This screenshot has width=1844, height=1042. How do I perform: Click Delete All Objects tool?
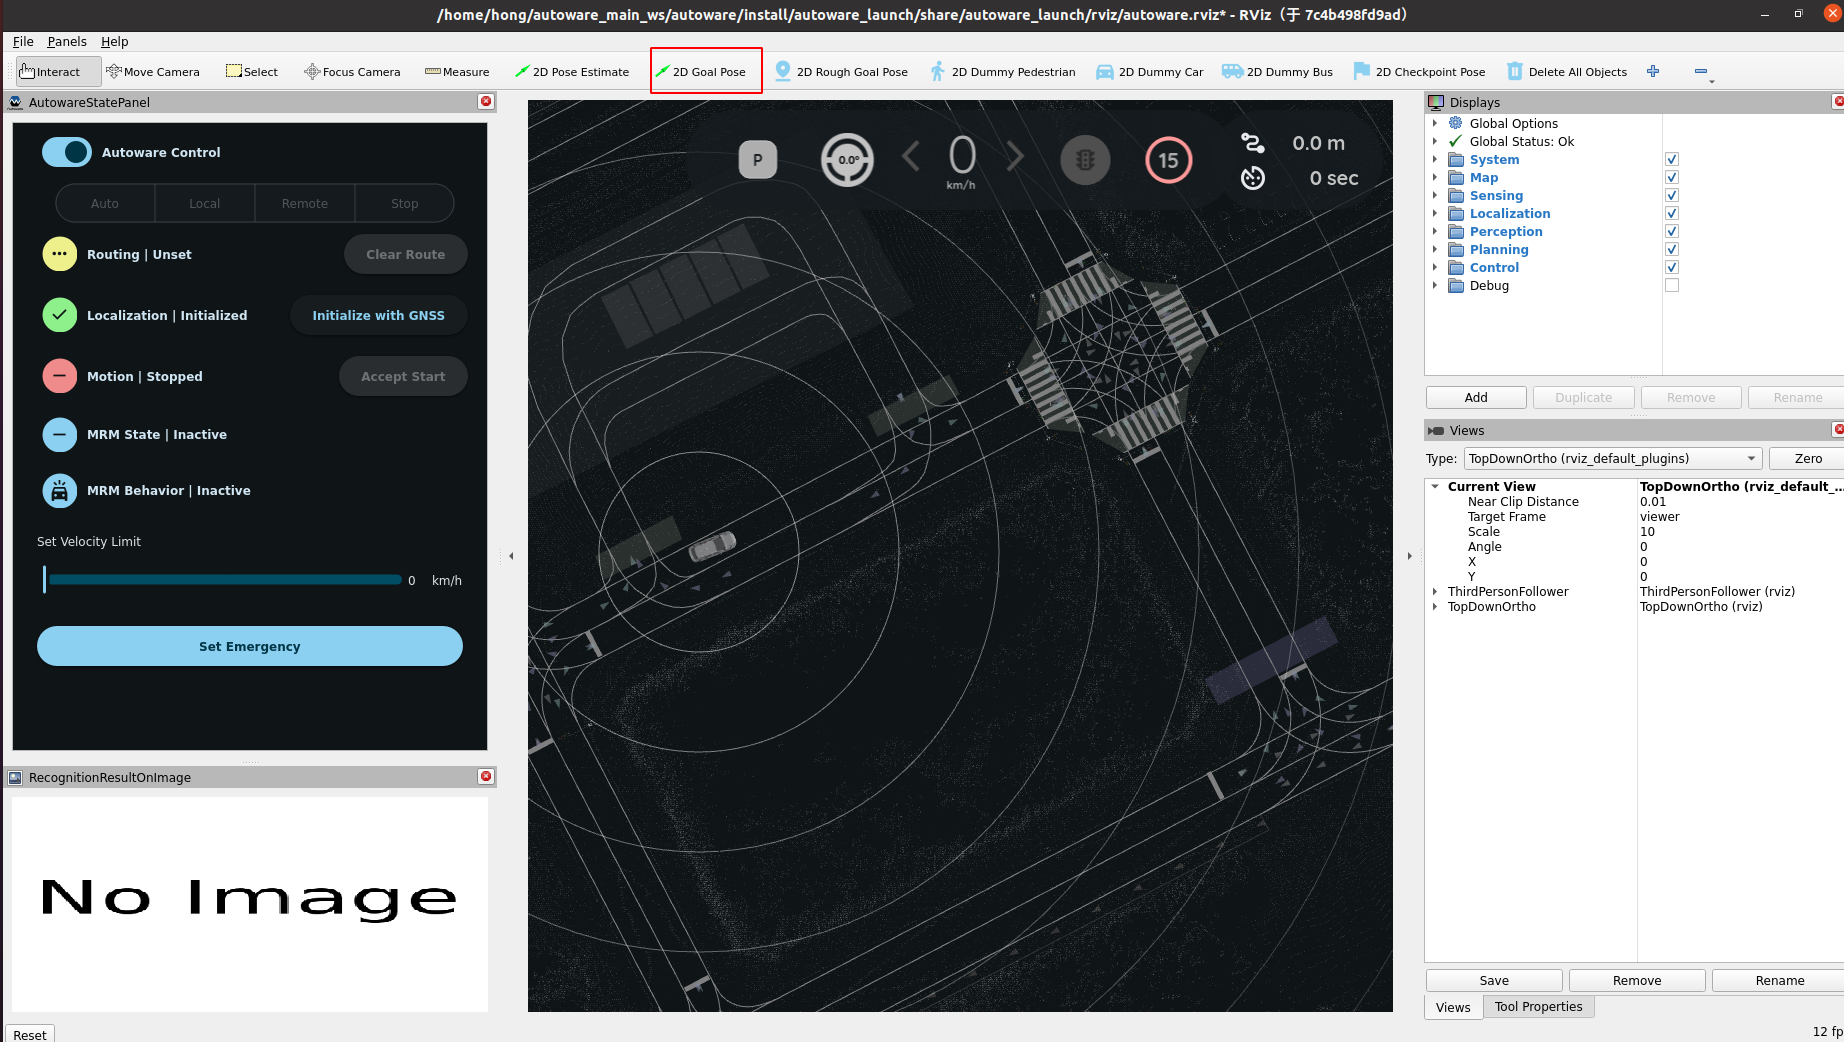1567,71
